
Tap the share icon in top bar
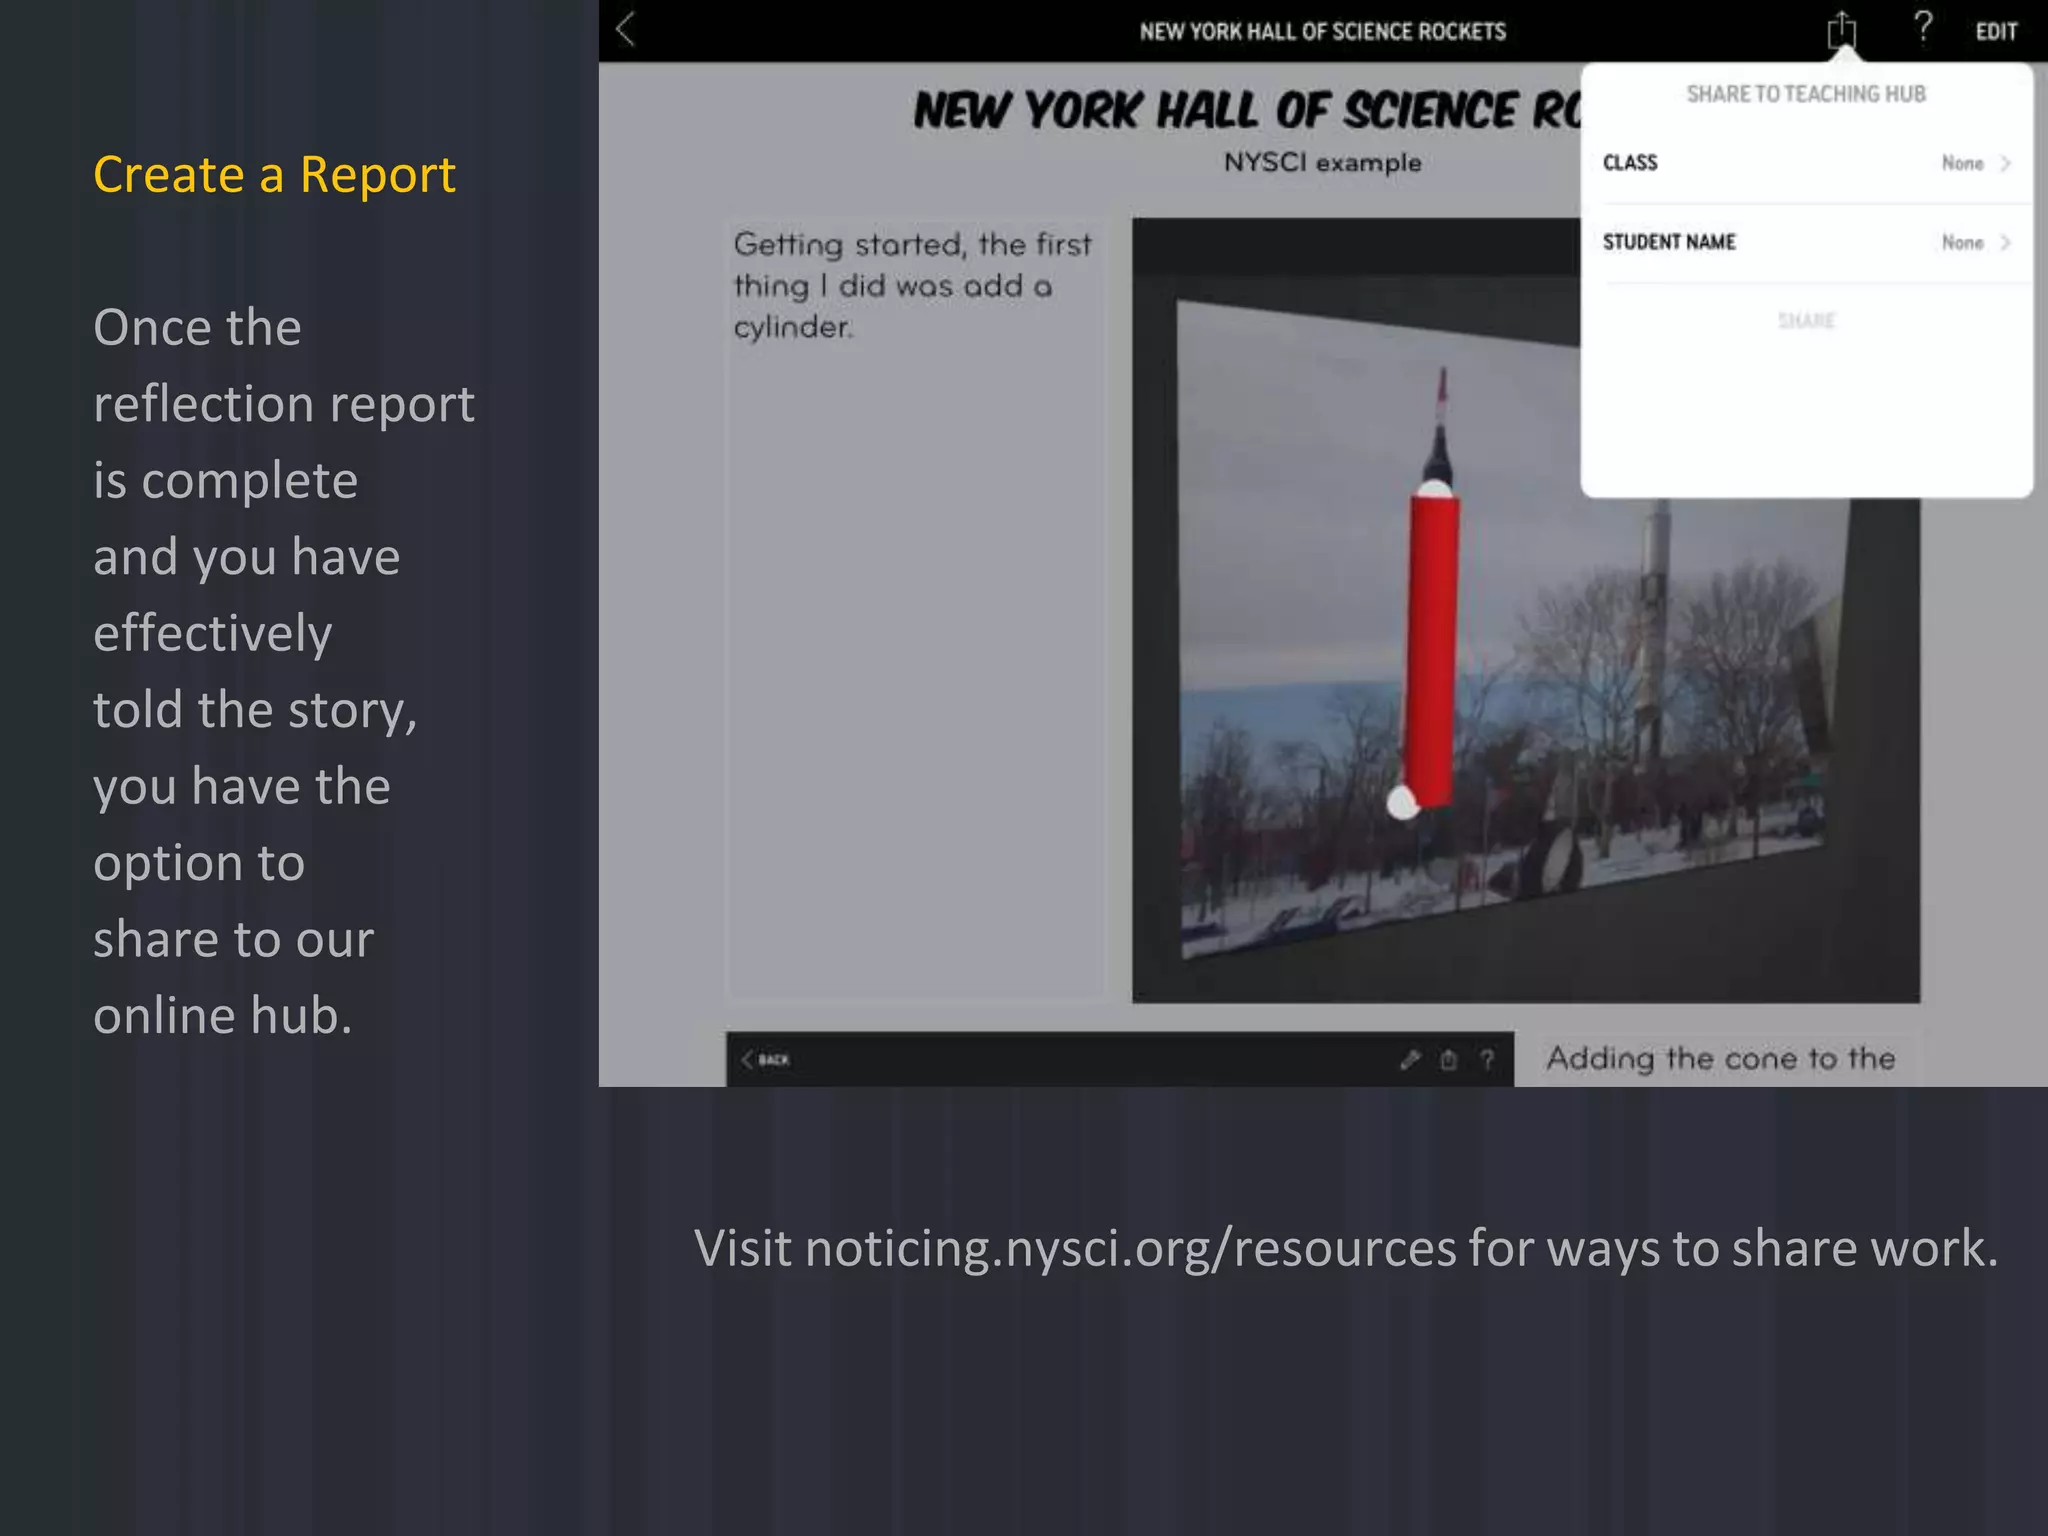point(1841,30)
